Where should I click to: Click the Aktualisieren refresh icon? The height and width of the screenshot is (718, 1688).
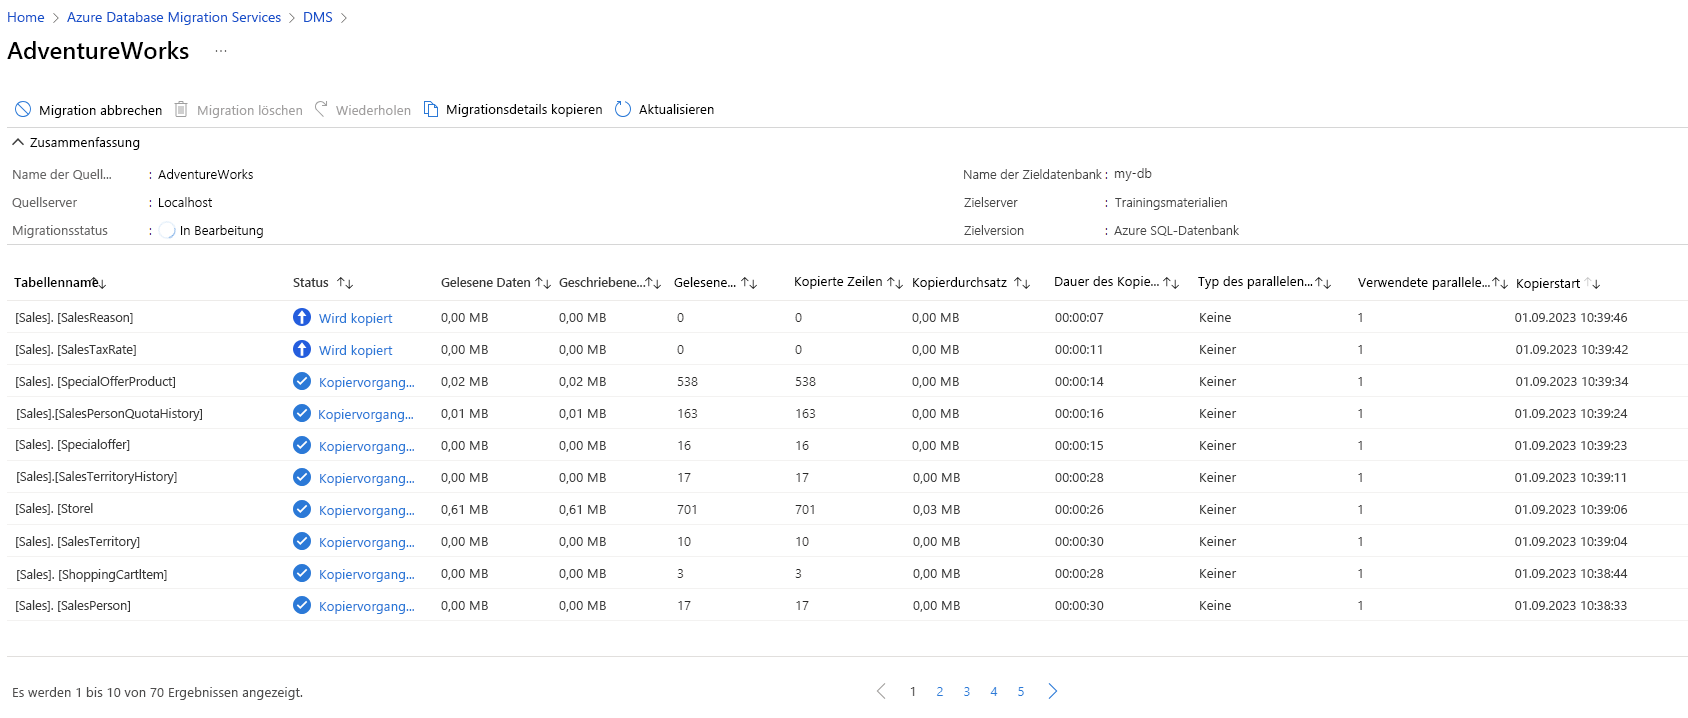point(623,109)
